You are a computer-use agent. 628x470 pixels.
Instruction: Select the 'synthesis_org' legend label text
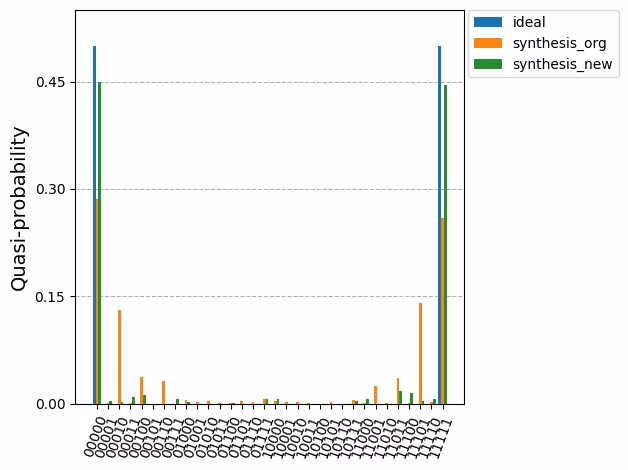coord(559,43)
